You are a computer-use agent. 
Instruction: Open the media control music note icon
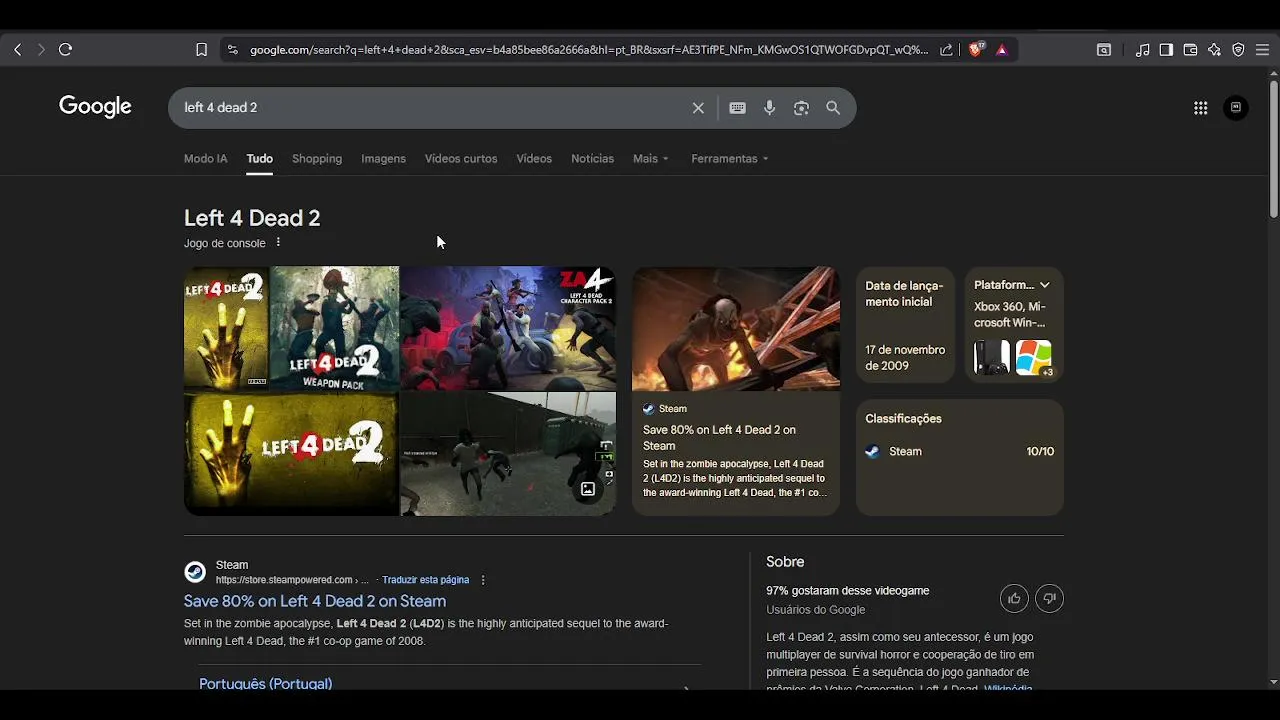(x=1142, y=49)
